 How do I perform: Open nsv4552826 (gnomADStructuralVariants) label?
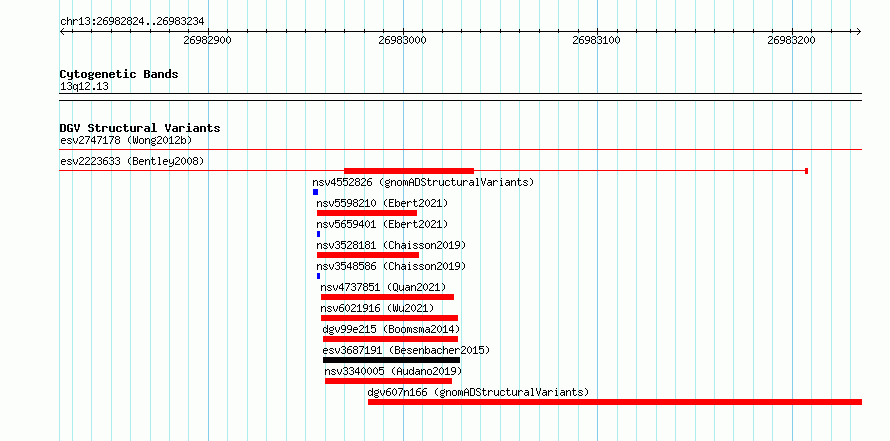pyautogui.click(x=423, y=182)
